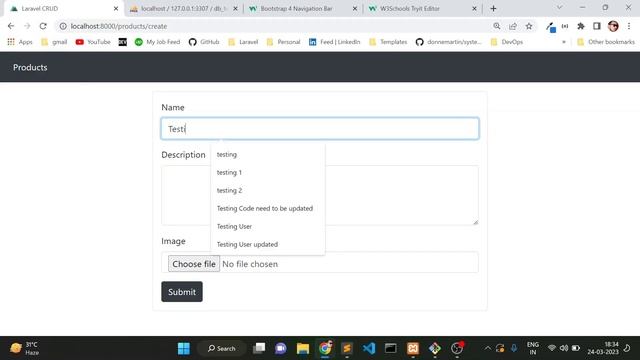Open the Apps bookmarks shortcut
The image size is (640, 360).
(20, 42)
